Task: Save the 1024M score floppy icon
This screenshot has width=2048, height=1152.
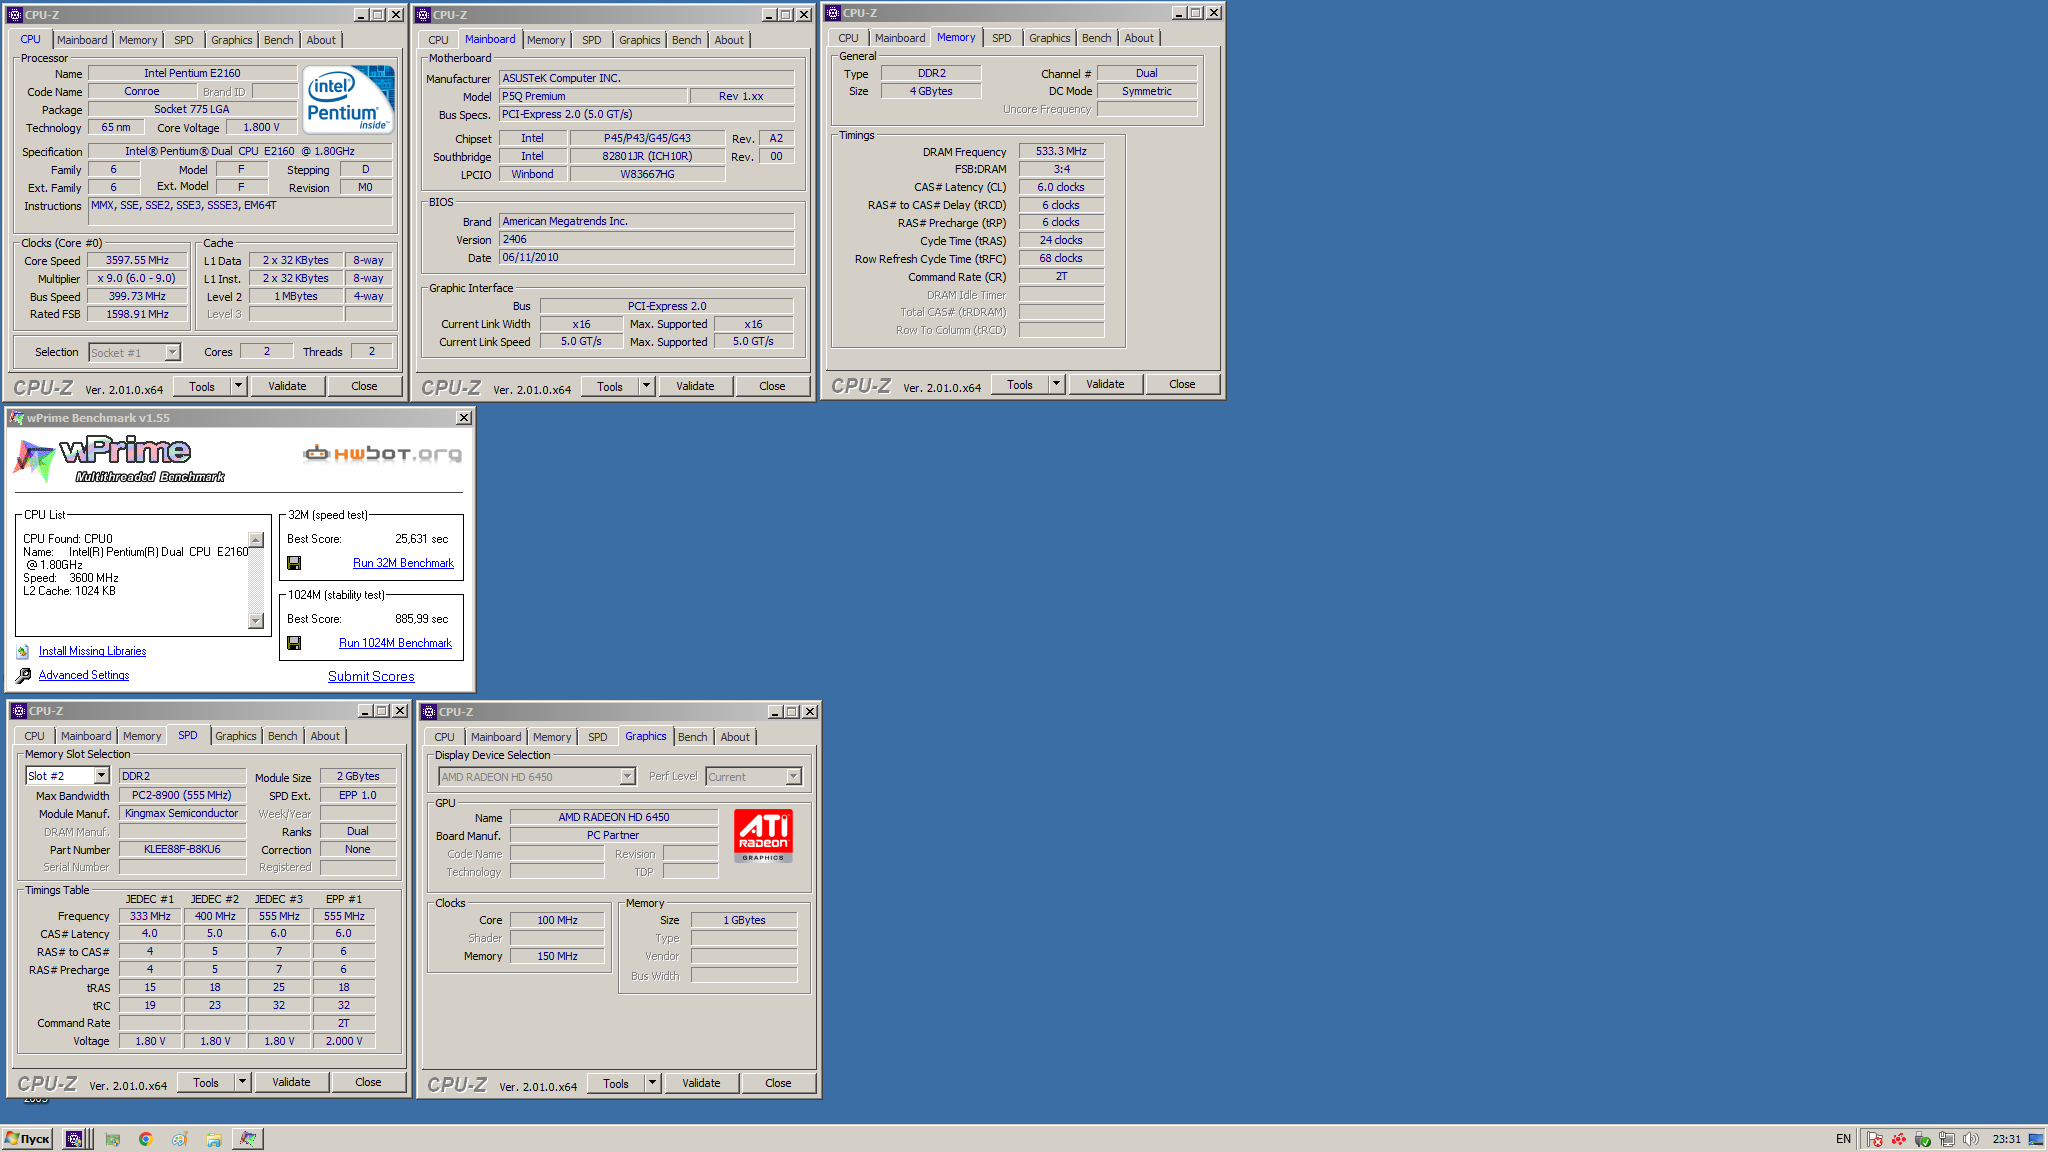Action: [x=294, y=643]
